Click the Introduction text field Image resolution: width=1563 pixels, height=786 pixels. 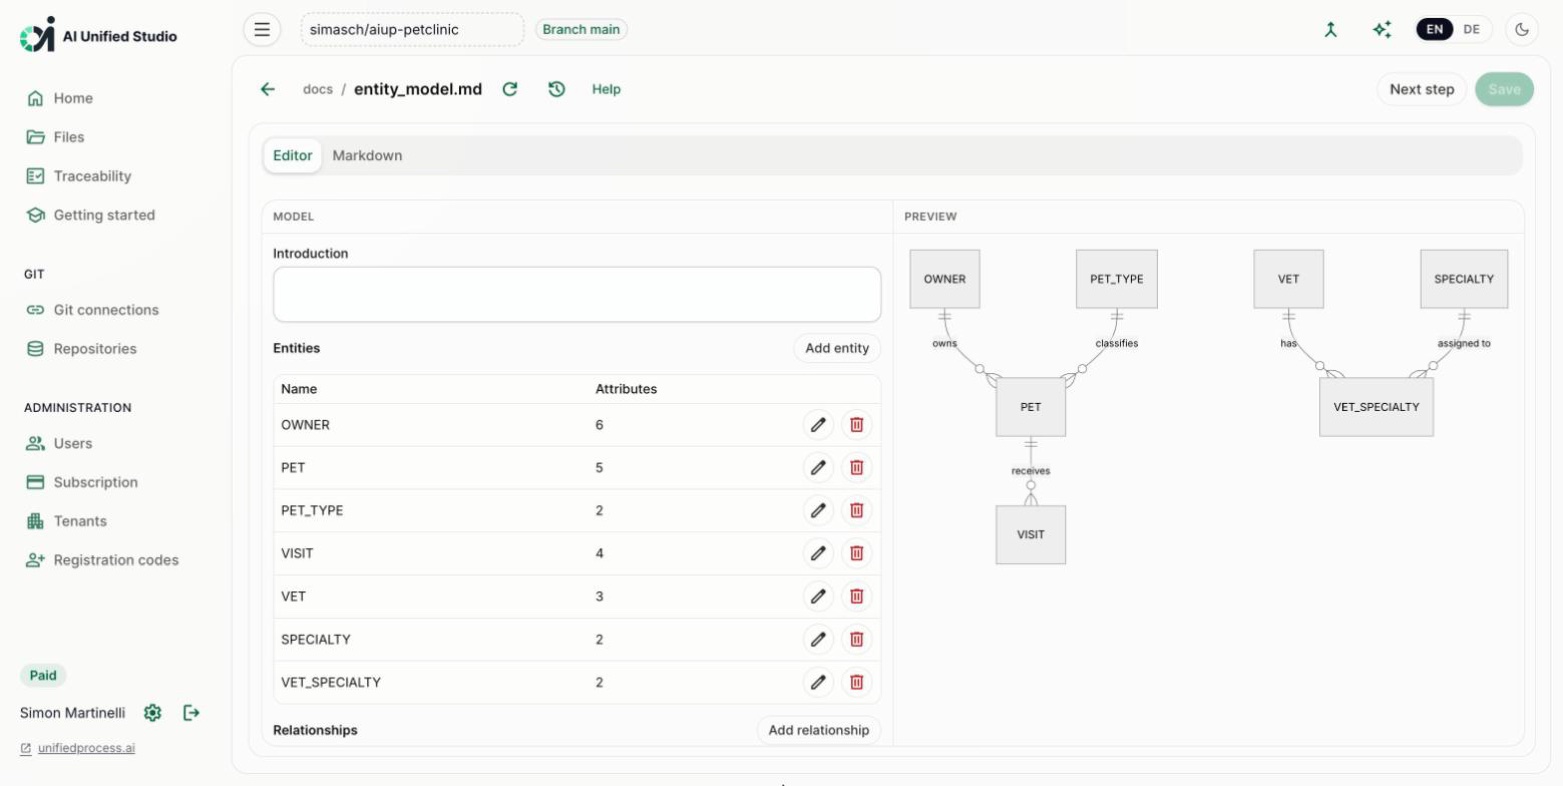[577, 294]
